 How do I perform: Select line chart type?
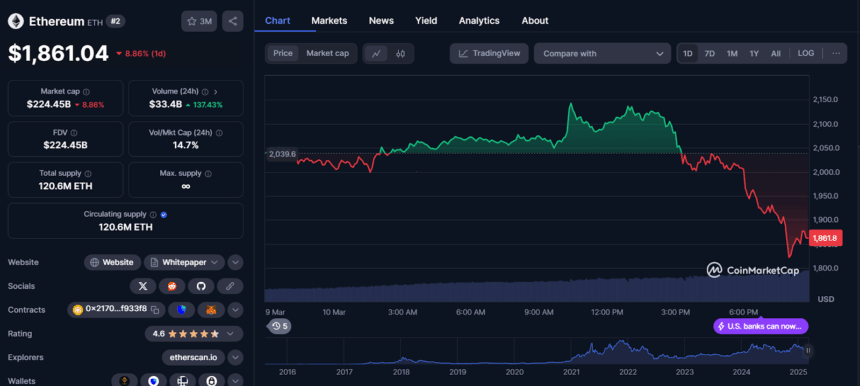click(376, 54)
